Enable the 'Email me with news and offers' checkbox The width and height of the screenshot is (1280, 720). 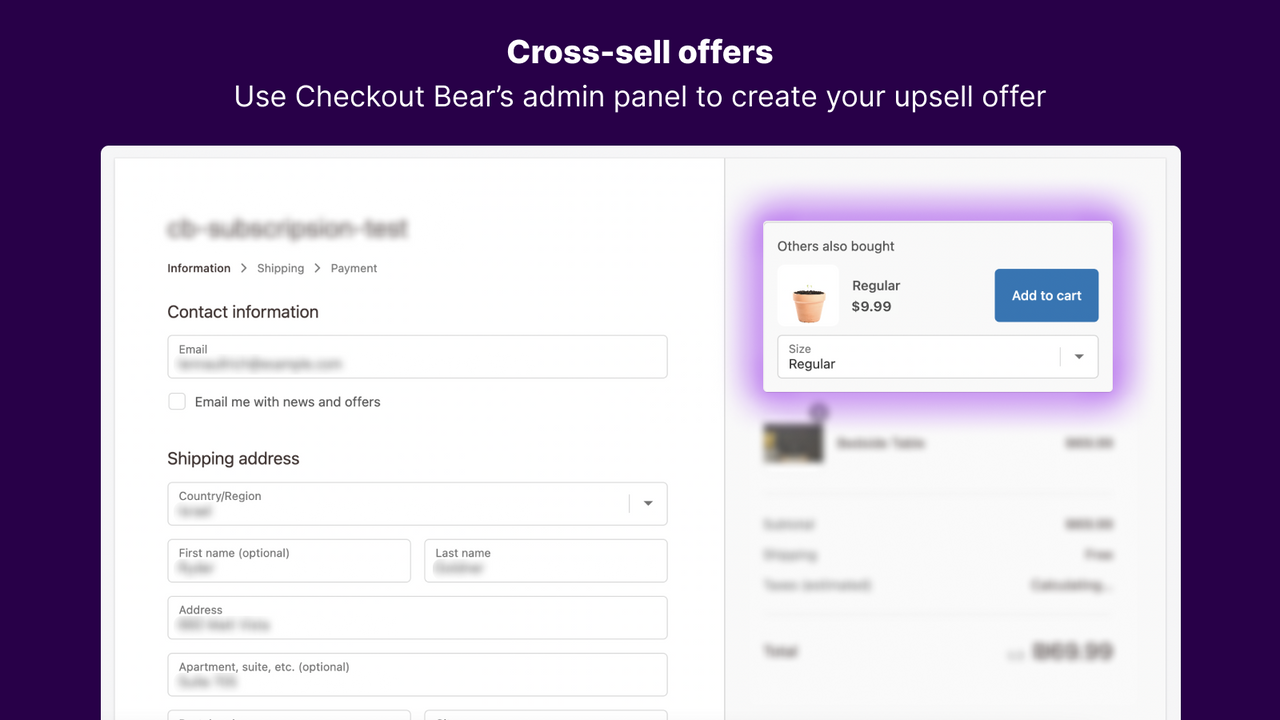(x=177, y=401)
